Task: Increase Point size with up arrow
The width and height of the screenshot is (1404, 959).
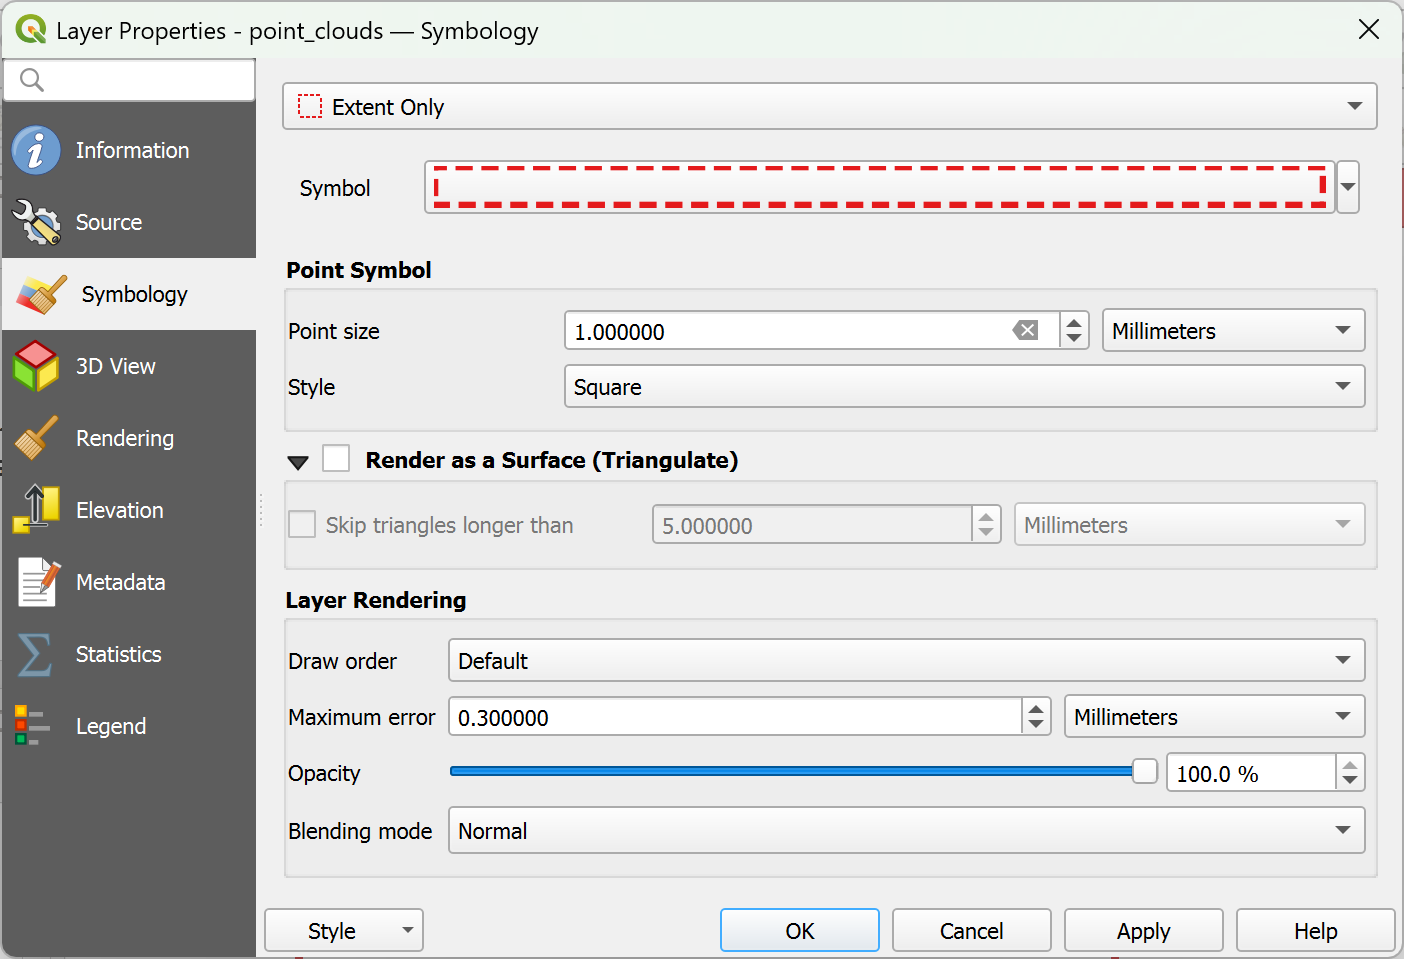Action: (x=1074, y=322)
